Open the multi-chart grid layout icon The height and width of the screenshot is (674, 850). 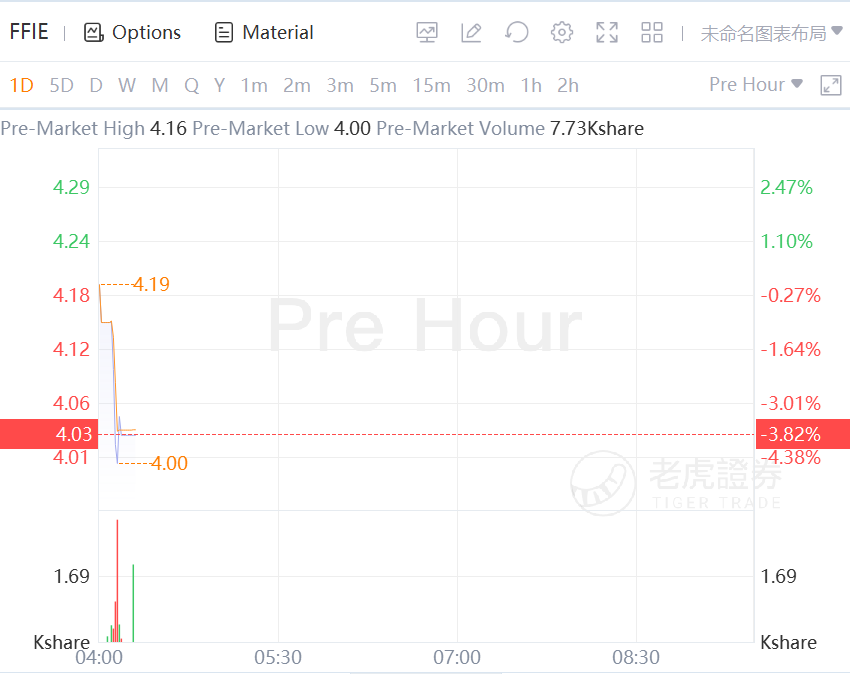tap(652, 32)
